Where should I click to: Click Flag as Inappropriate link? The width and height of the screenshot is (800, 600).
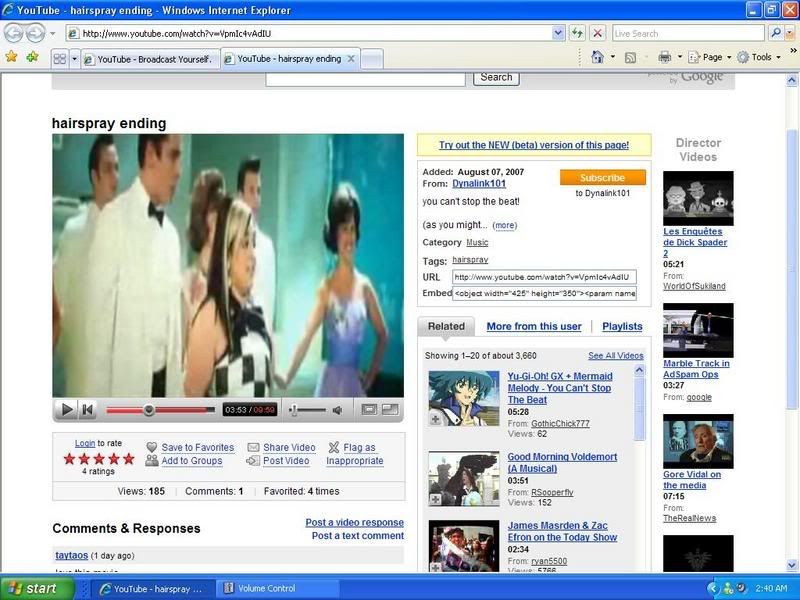click(355, 454)
